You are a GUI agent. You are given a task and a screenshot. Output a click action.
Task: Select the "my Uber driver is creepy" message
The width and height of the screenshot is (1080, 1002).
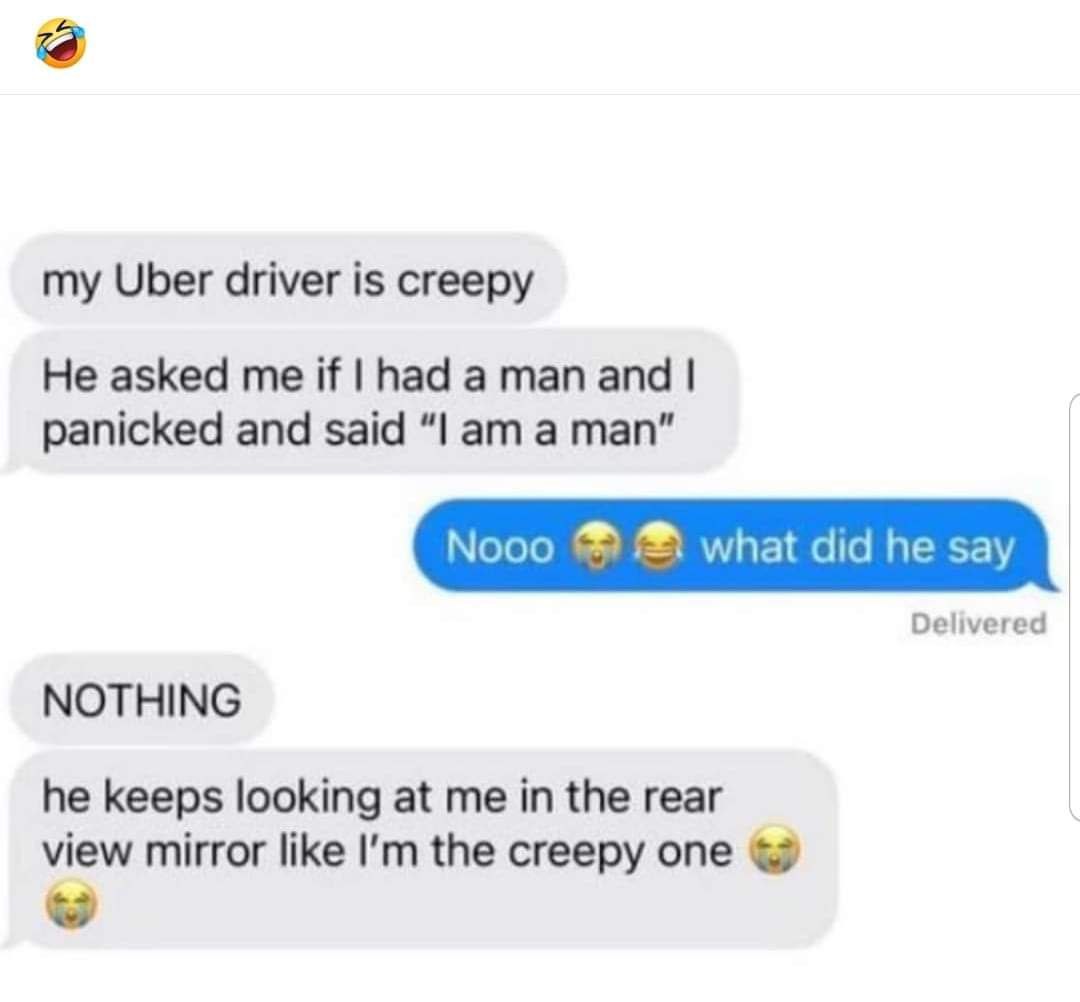click(x=288, y=281)
